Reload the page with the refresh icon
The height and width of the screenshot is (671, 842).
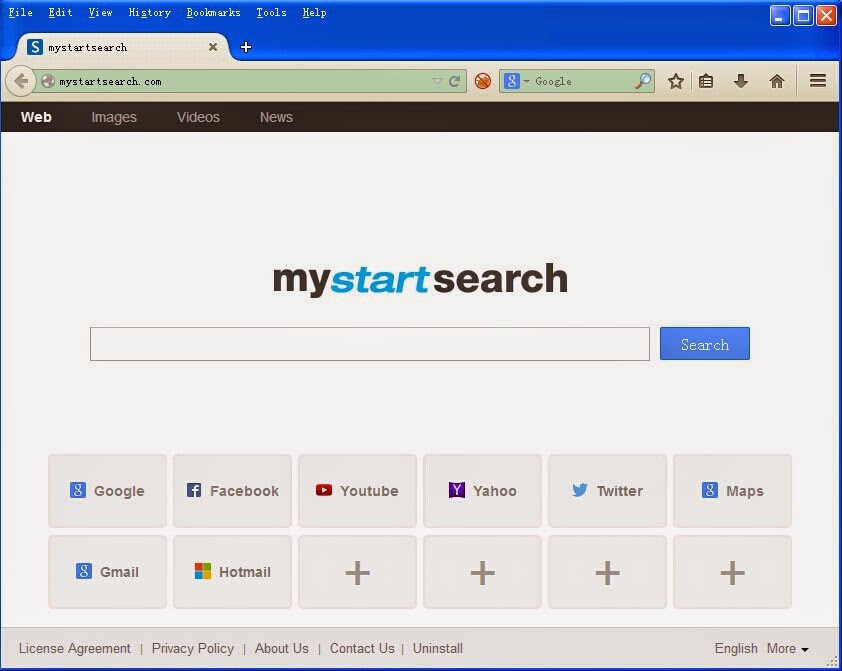pyautogui.click(x=455, y=82)
